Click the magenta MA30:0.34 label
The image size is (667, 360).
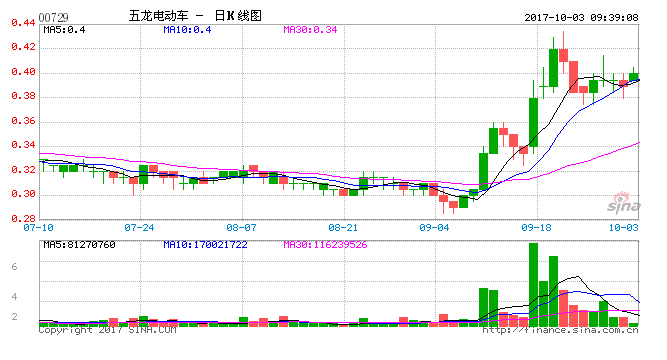310,30
